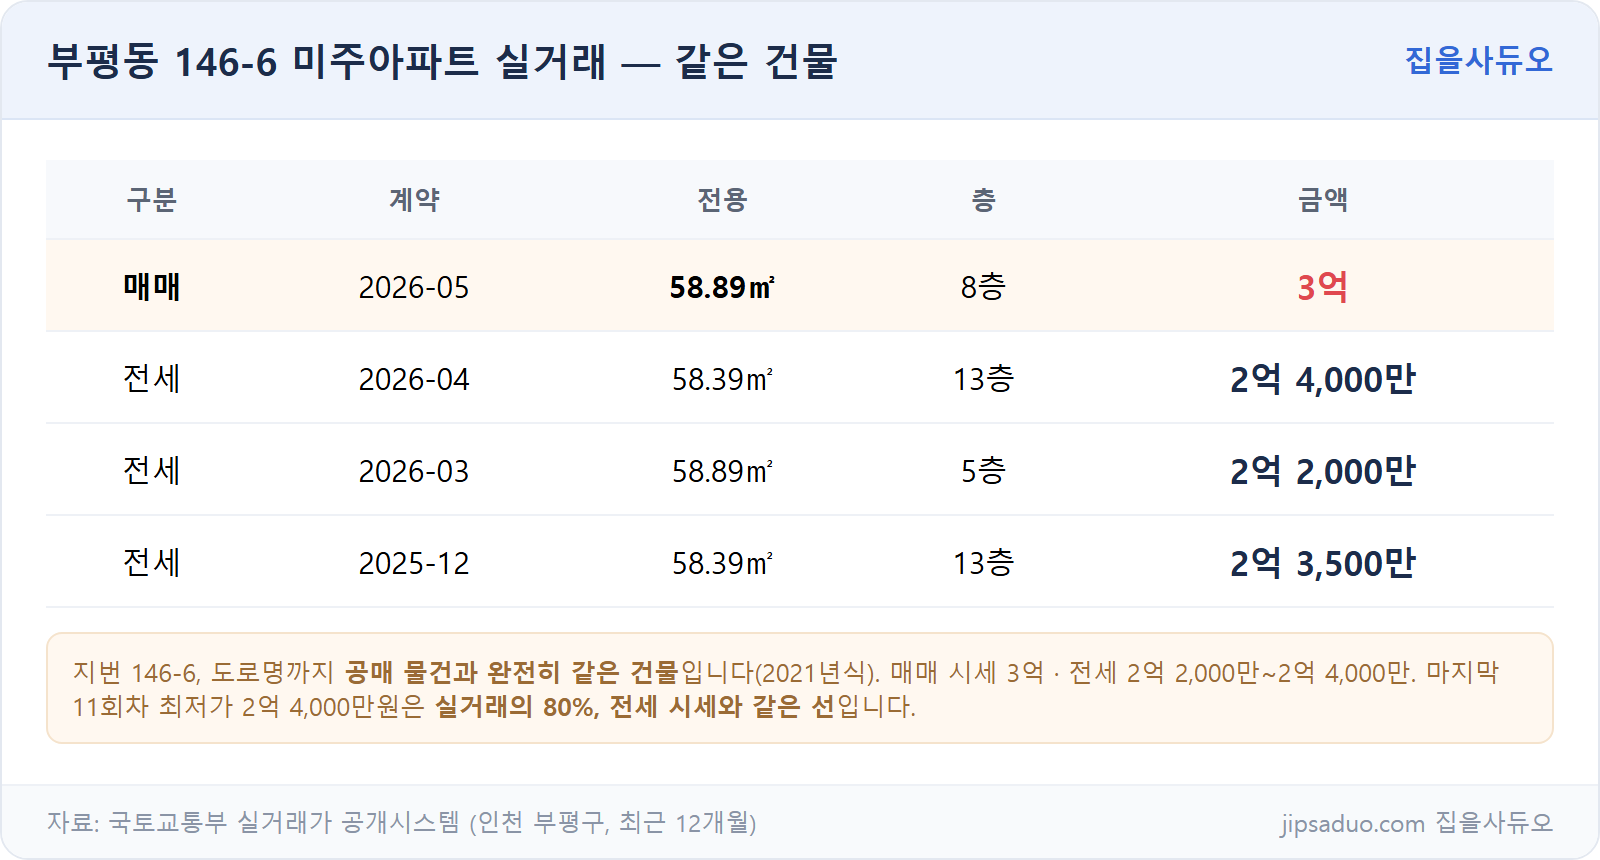Click the contract date 2026-05
Viewport: 1600px width, 860px height.
[414, 288]
